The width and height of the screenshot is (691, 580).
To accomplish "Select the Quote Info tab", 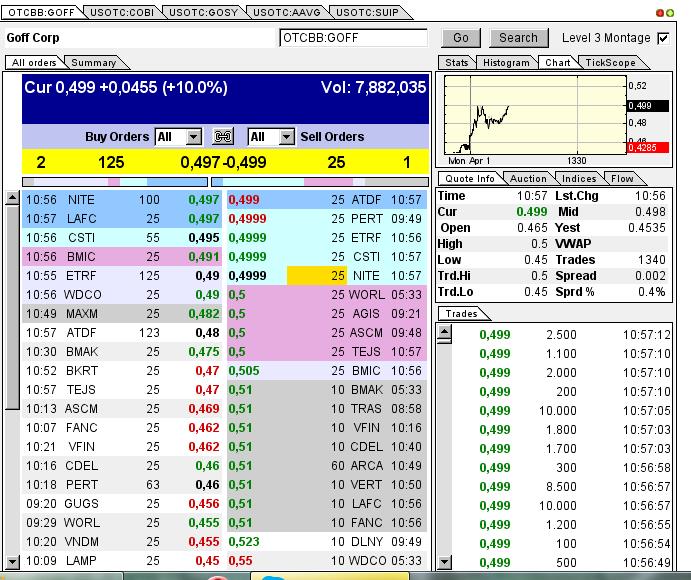I will click(470, 178).
